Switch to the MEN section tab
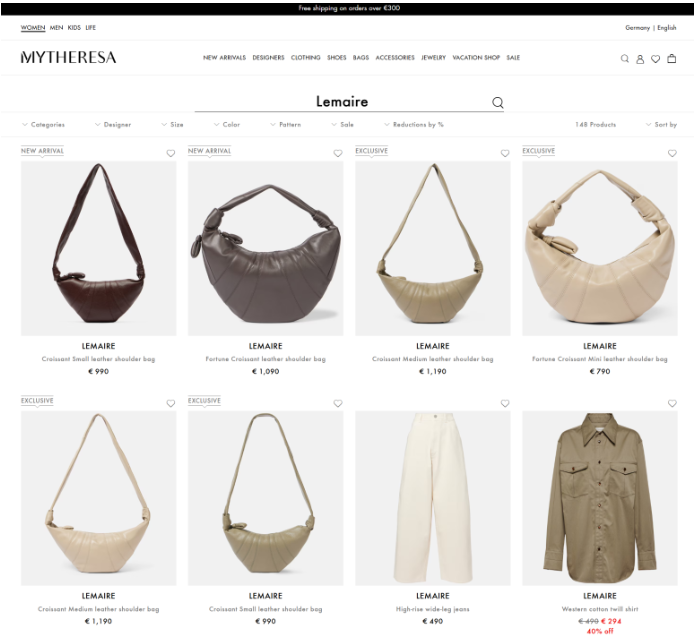Screen dimensions: 697x642 56,28
